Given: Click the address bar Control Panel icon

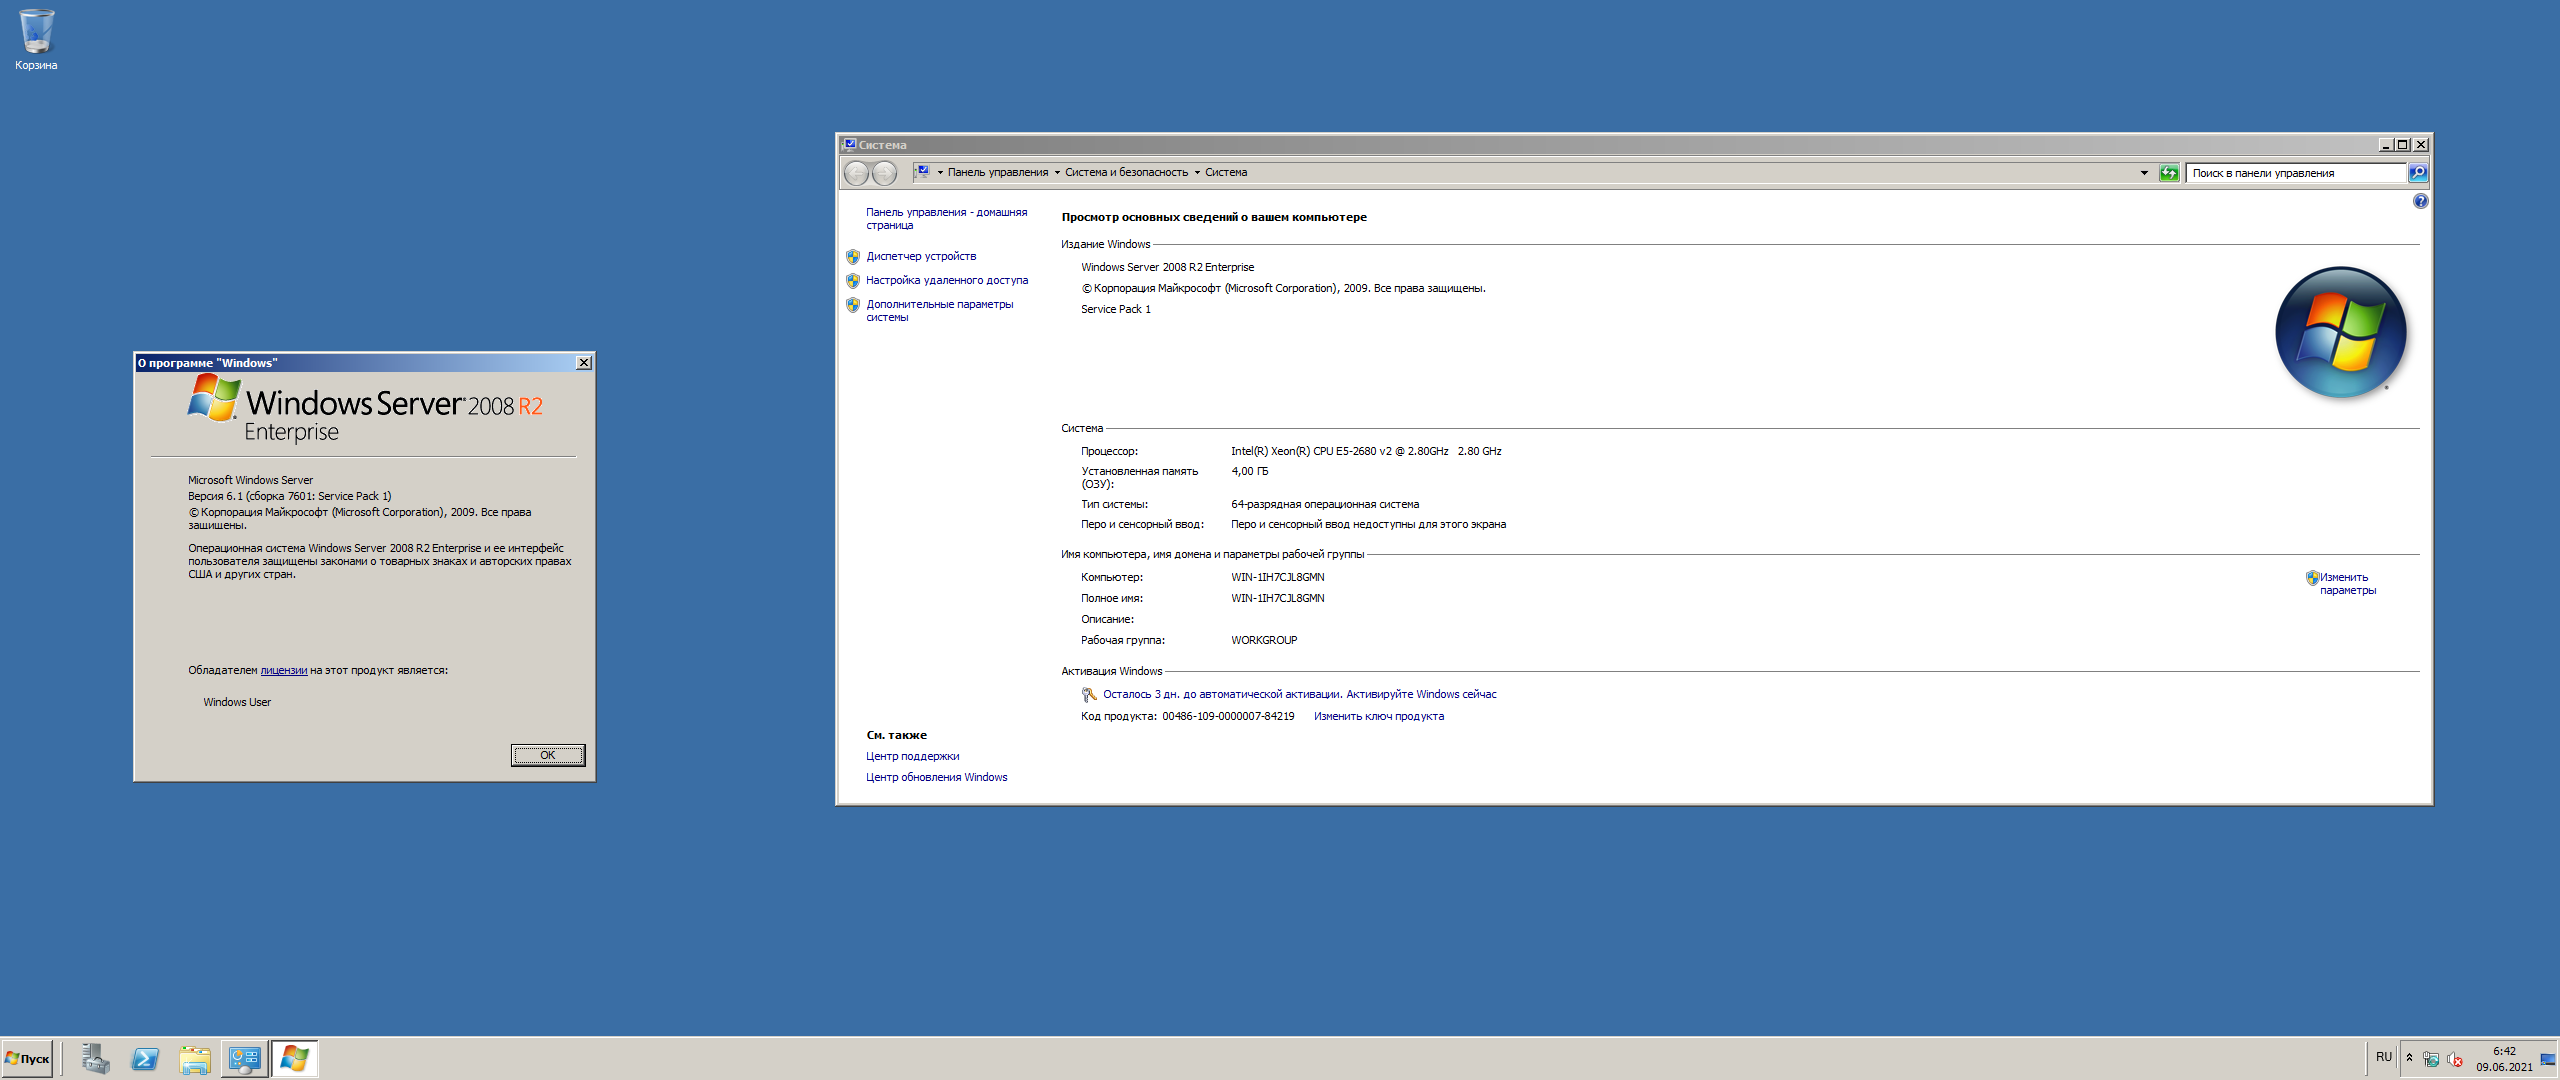Looking at the screenshot, I should click(922, 172).
